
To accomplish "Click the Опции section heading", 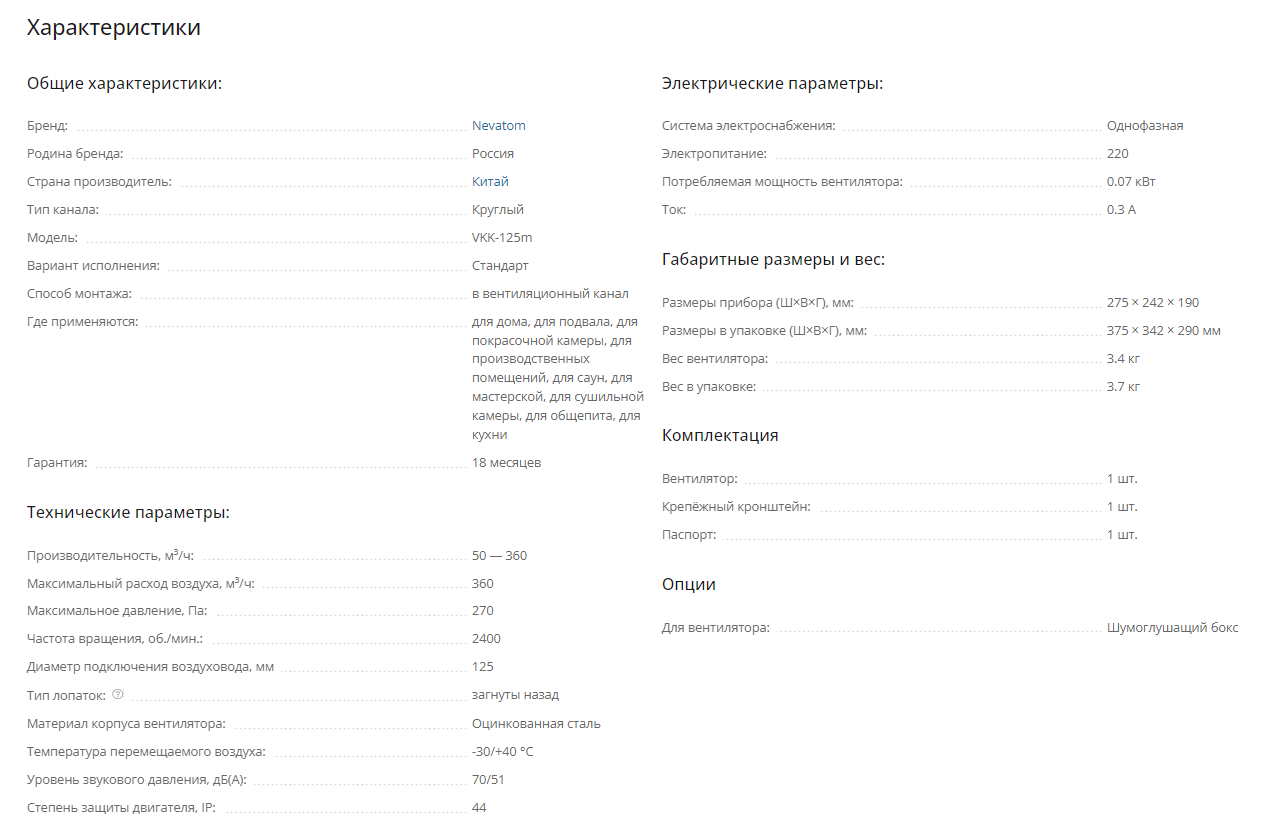I will pos(689,585).
